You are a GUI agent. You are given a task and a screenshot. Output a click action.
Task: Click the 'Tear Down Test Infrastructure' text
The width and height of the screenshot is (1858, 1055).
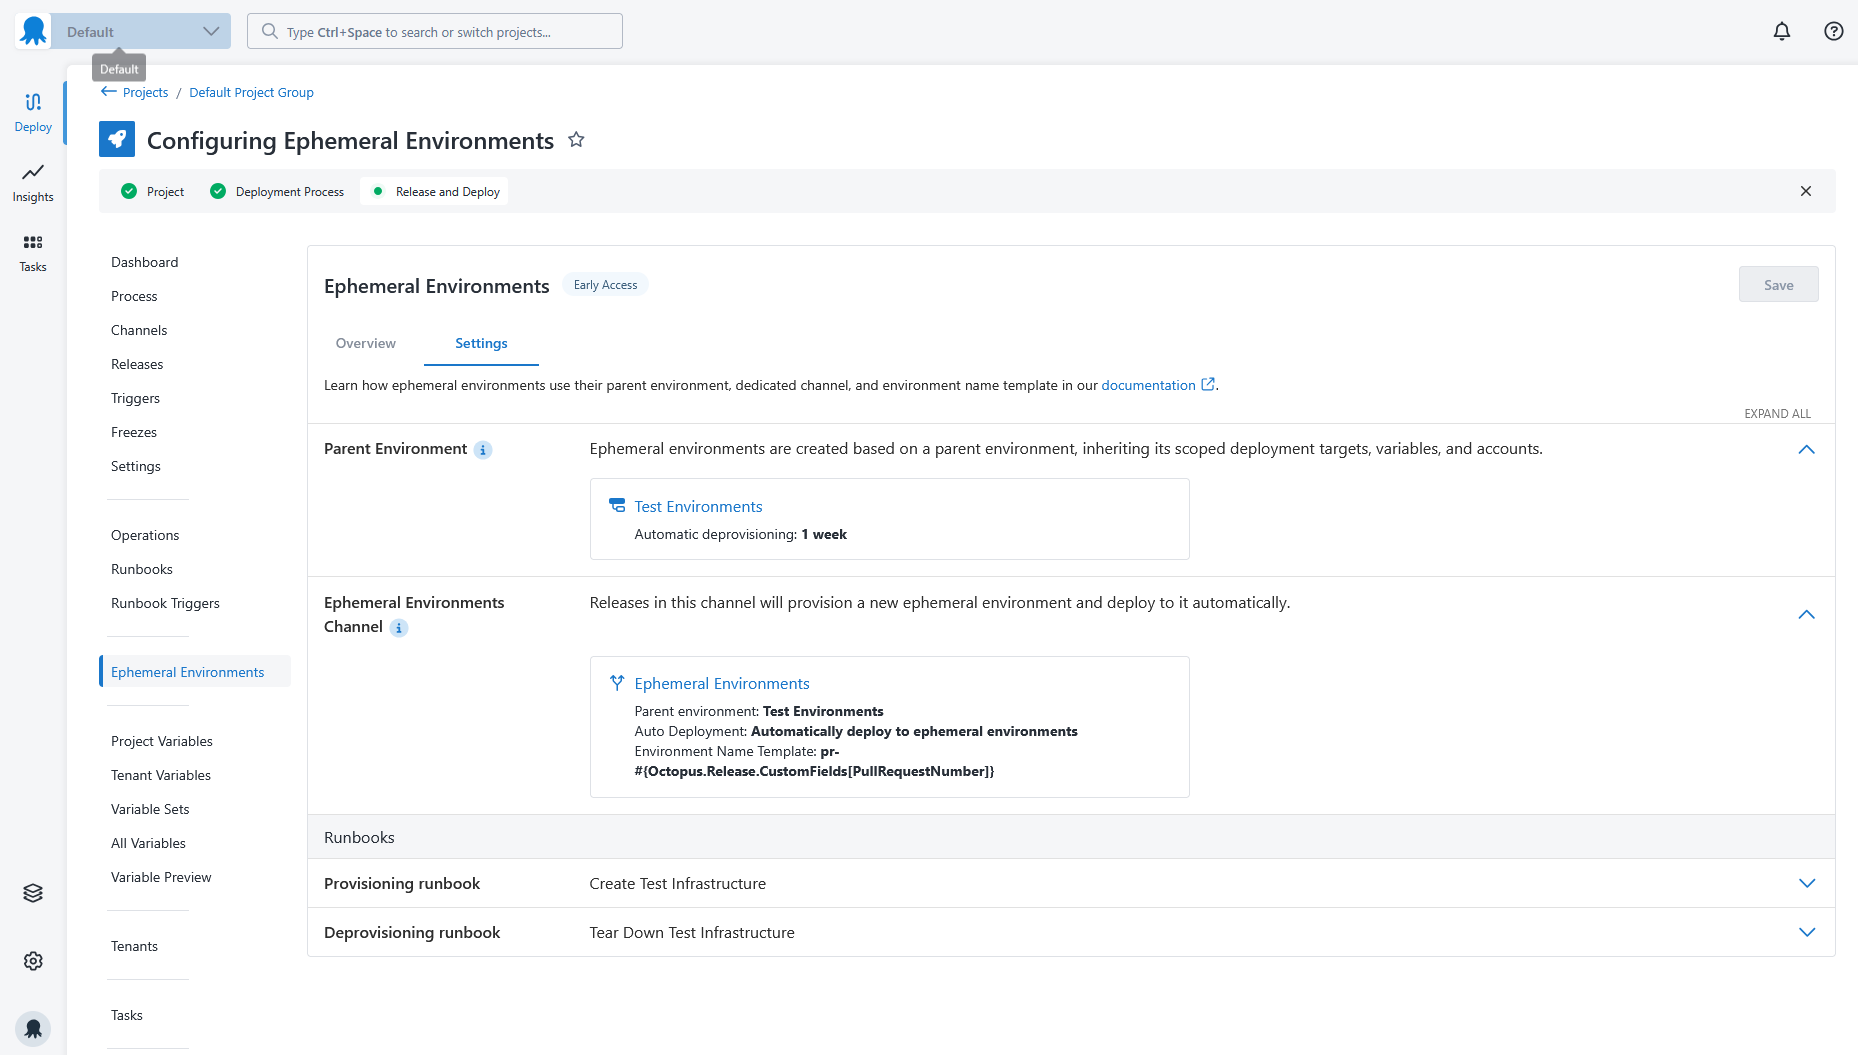[692, 932]
